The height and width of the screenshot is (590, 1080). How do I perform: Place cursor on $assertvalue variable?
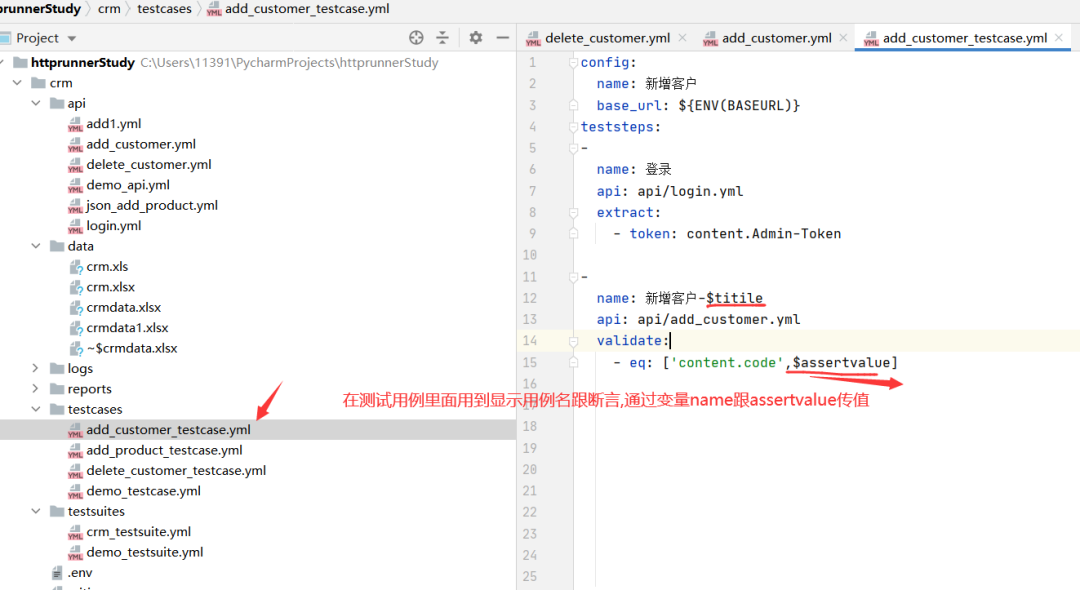(x=841, y=363)
